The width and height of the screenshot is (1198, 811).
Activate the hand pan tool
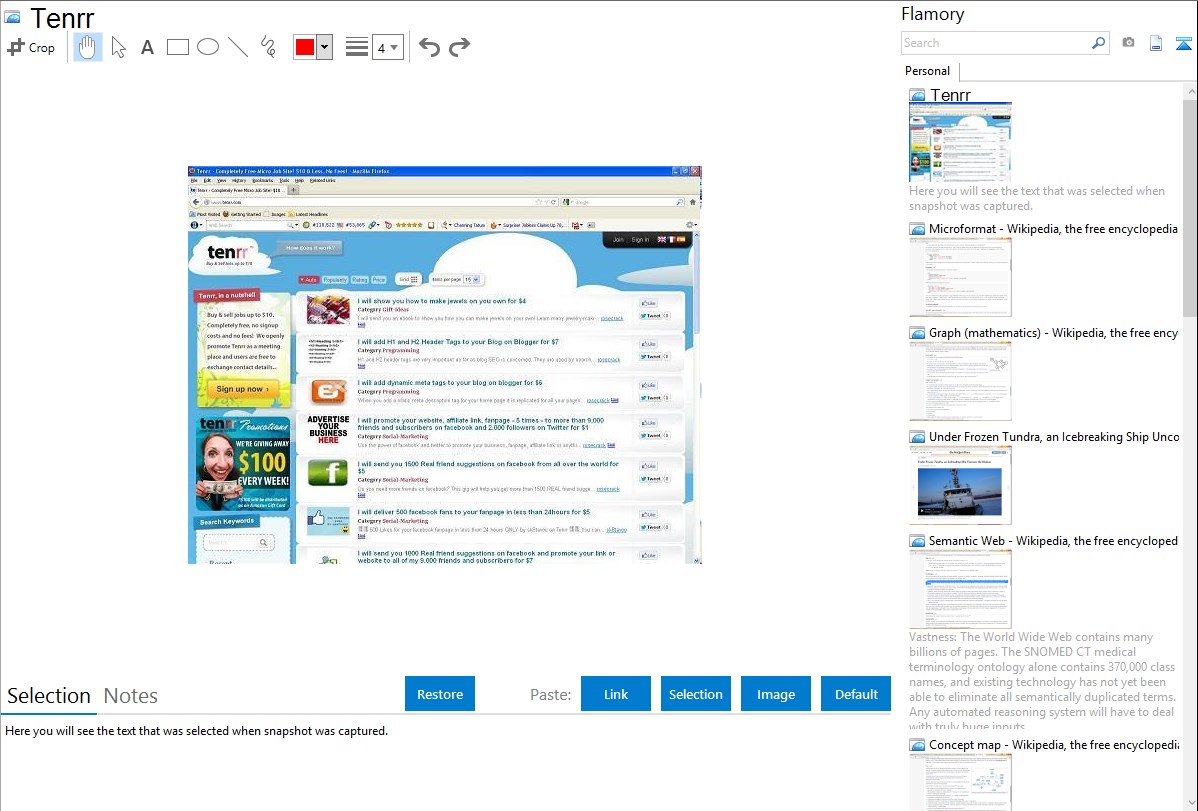tap(88, 47)
